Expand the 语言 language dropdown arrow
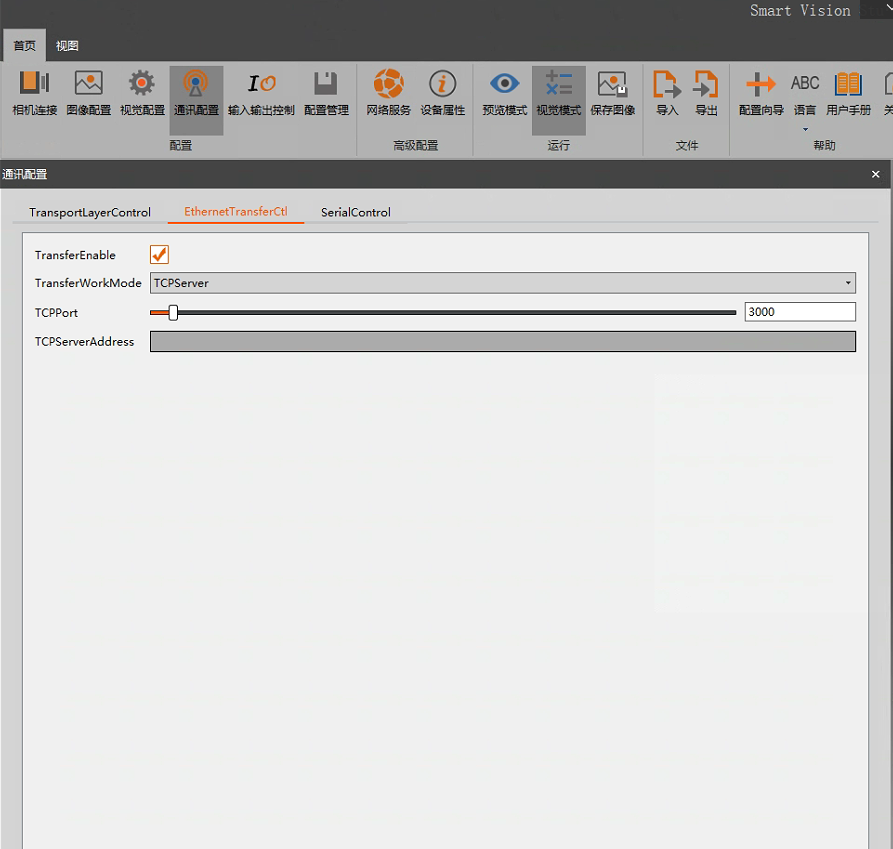Viewport: 893px width, 849px height. (805, 129)
